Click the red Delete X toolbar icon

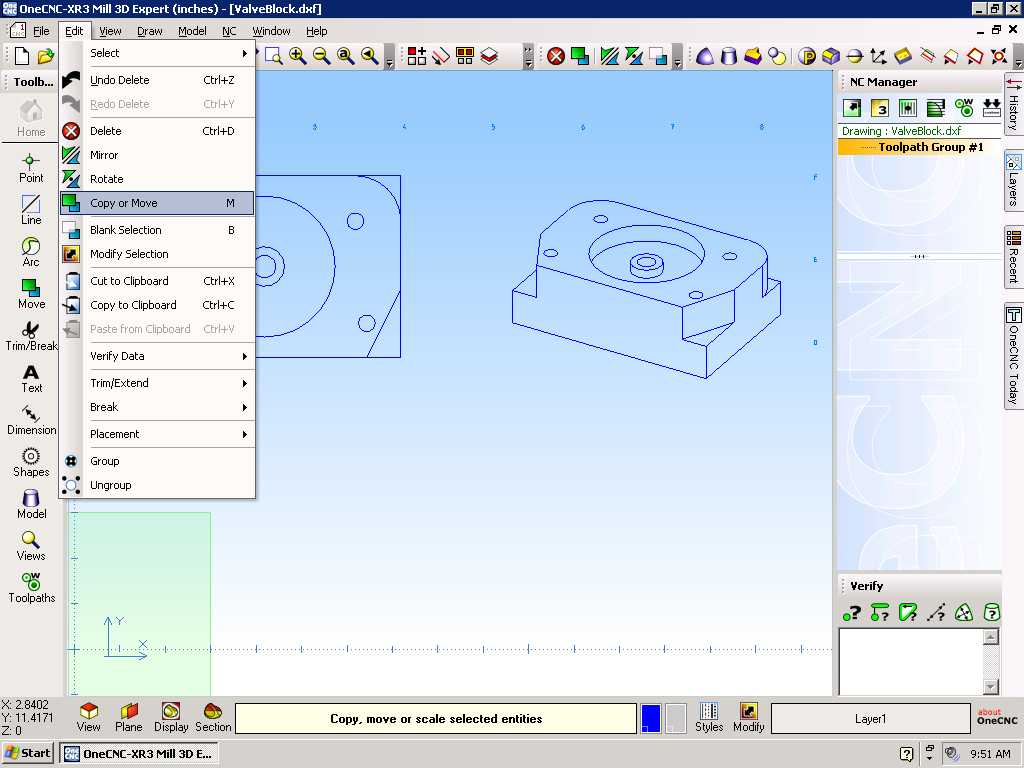[556, 56]
